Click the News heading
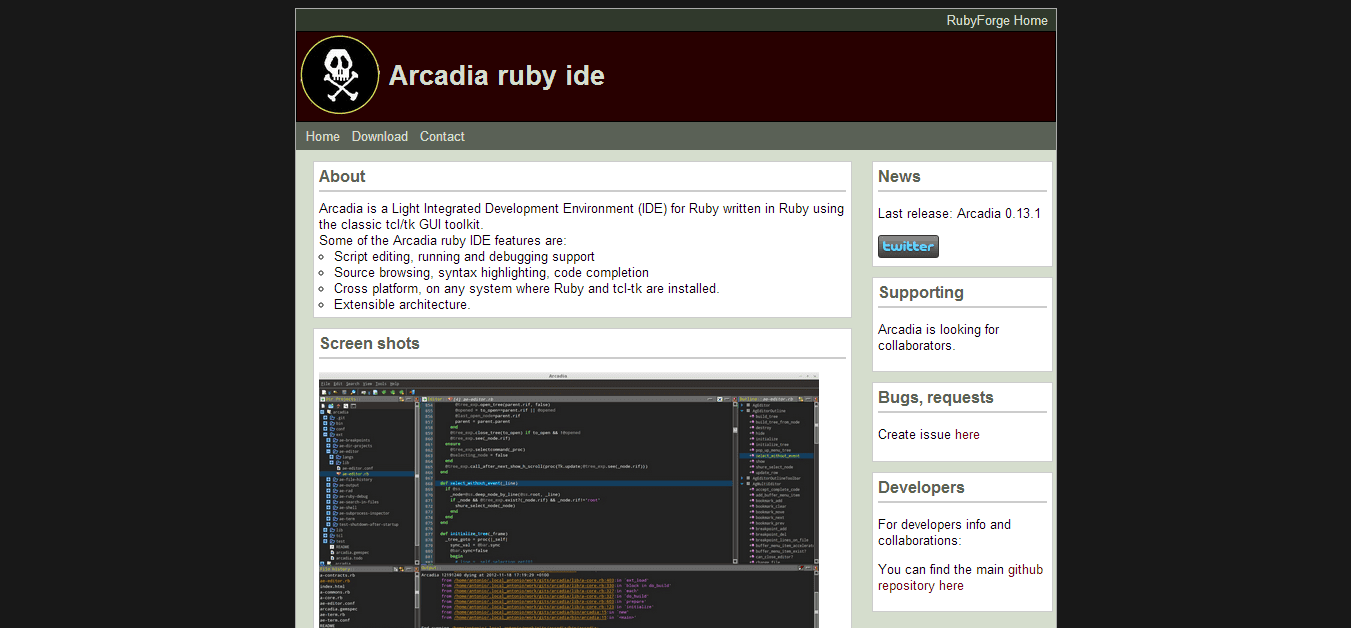The height and width of the screenshot is (628, 1351). [899, 176]
